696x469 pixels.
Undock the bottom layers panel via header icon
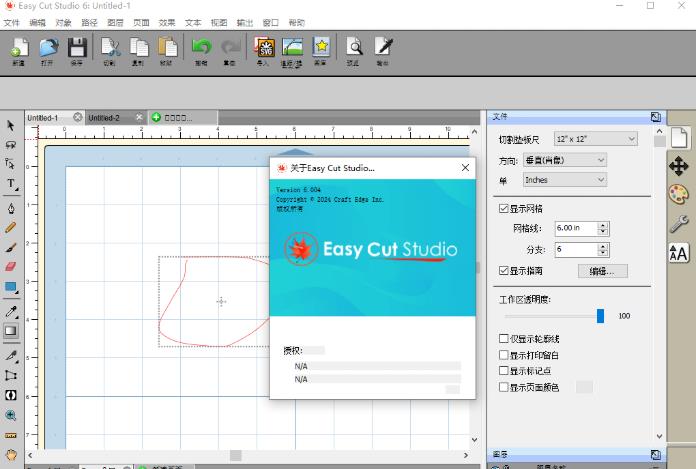pyautogui.click(x=656, y=454)
